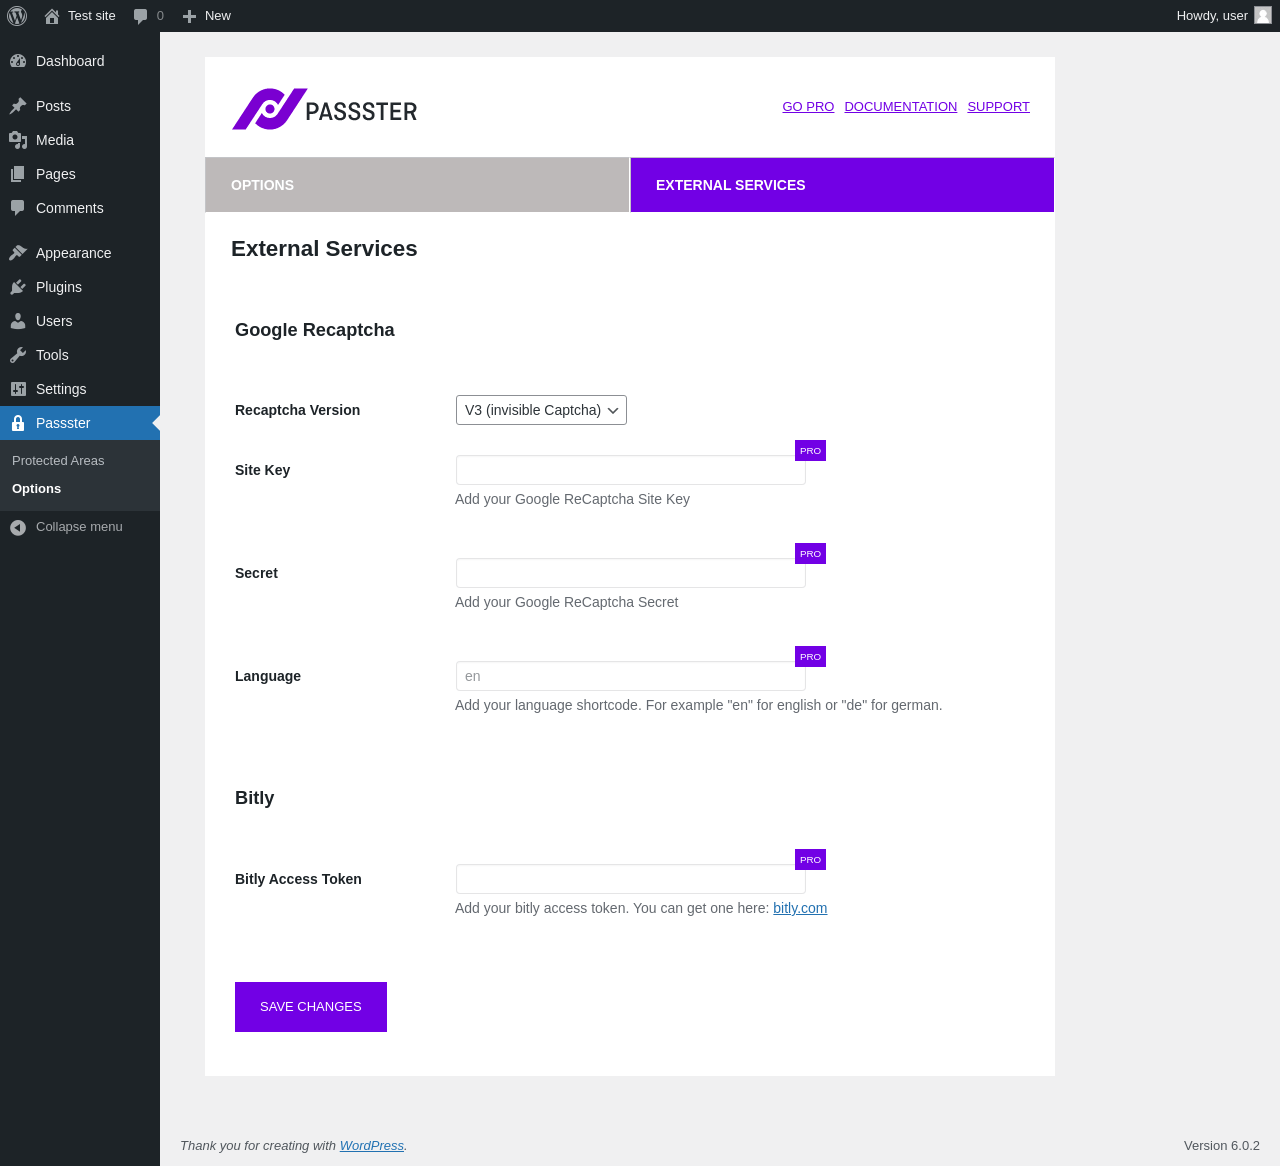Click the Plugins plug icon

point(18,287)
